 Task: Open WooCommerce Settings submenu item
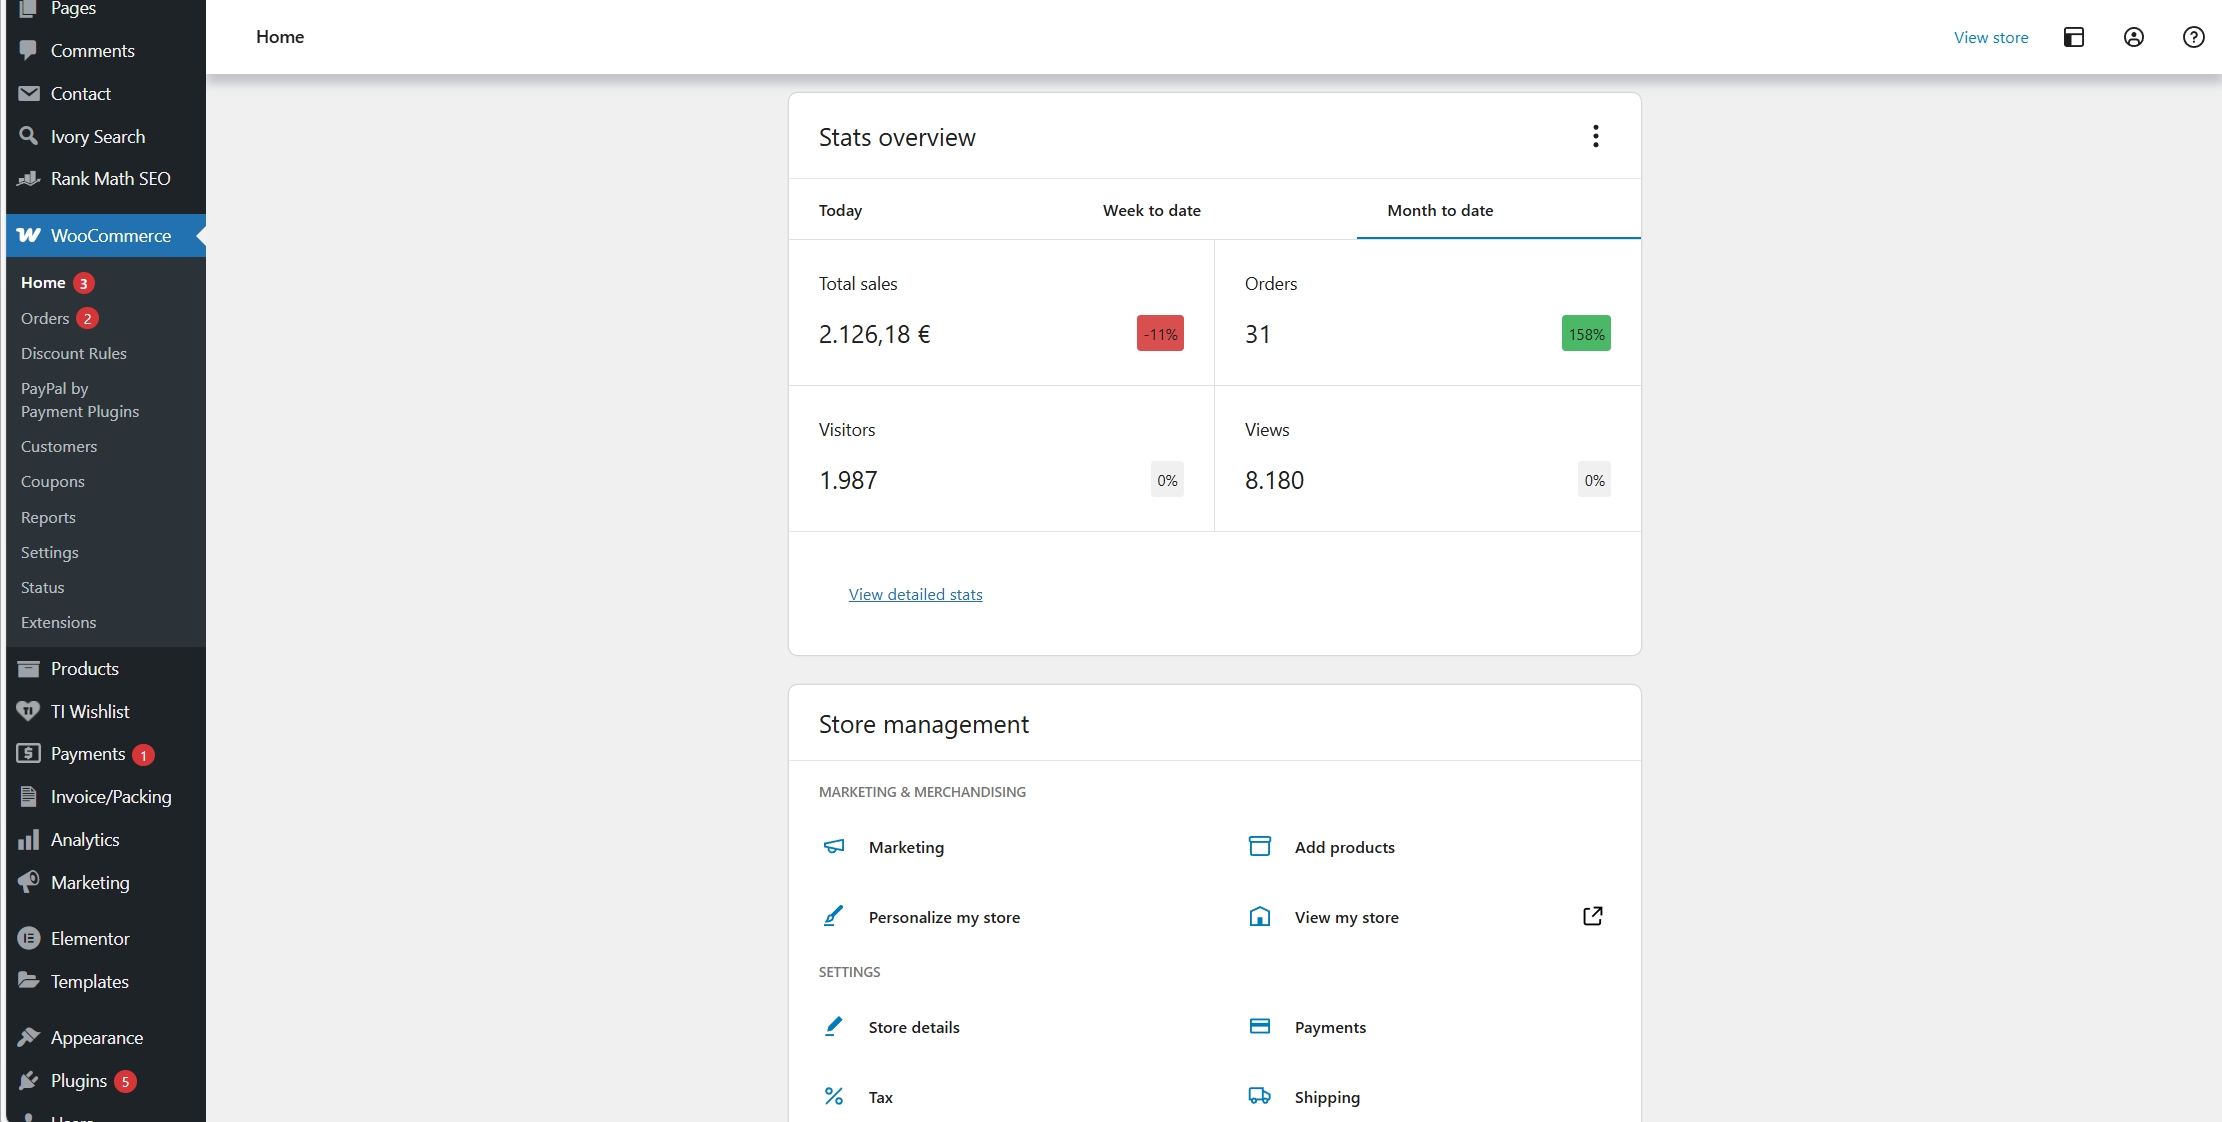[50, 552]
